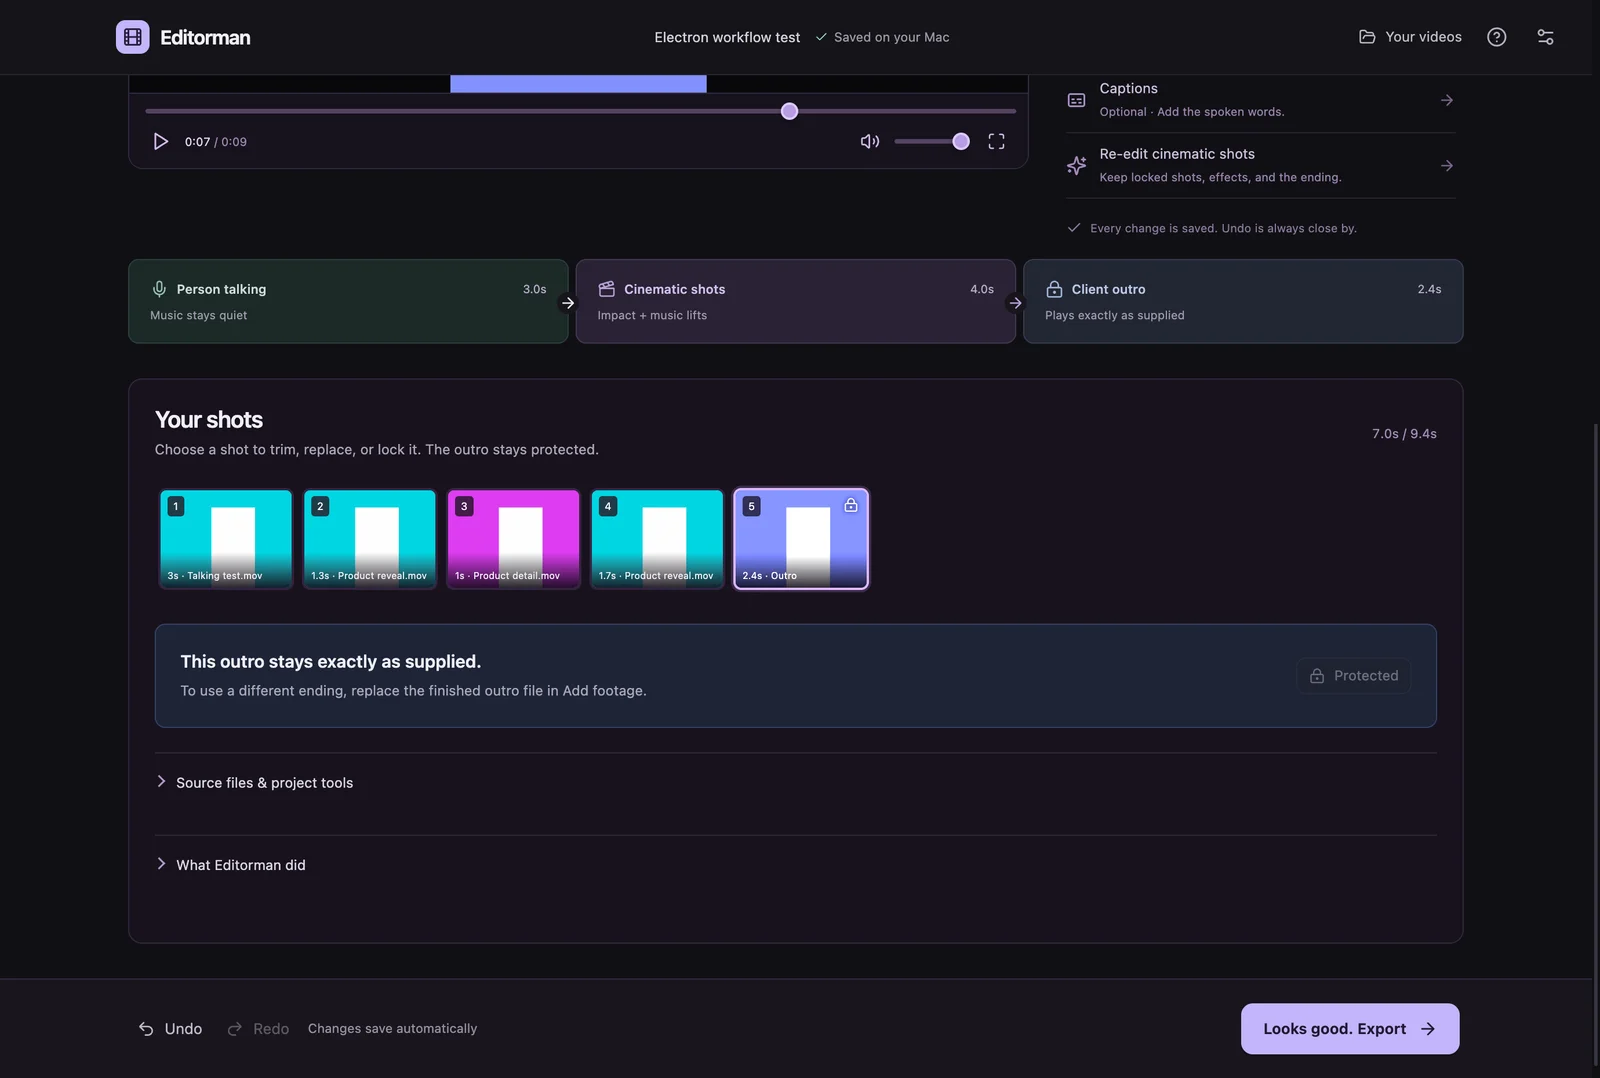Click Looks good. Export button
The height and width of the screenshot is (1078, 1600).
tap(1350, 1029)
